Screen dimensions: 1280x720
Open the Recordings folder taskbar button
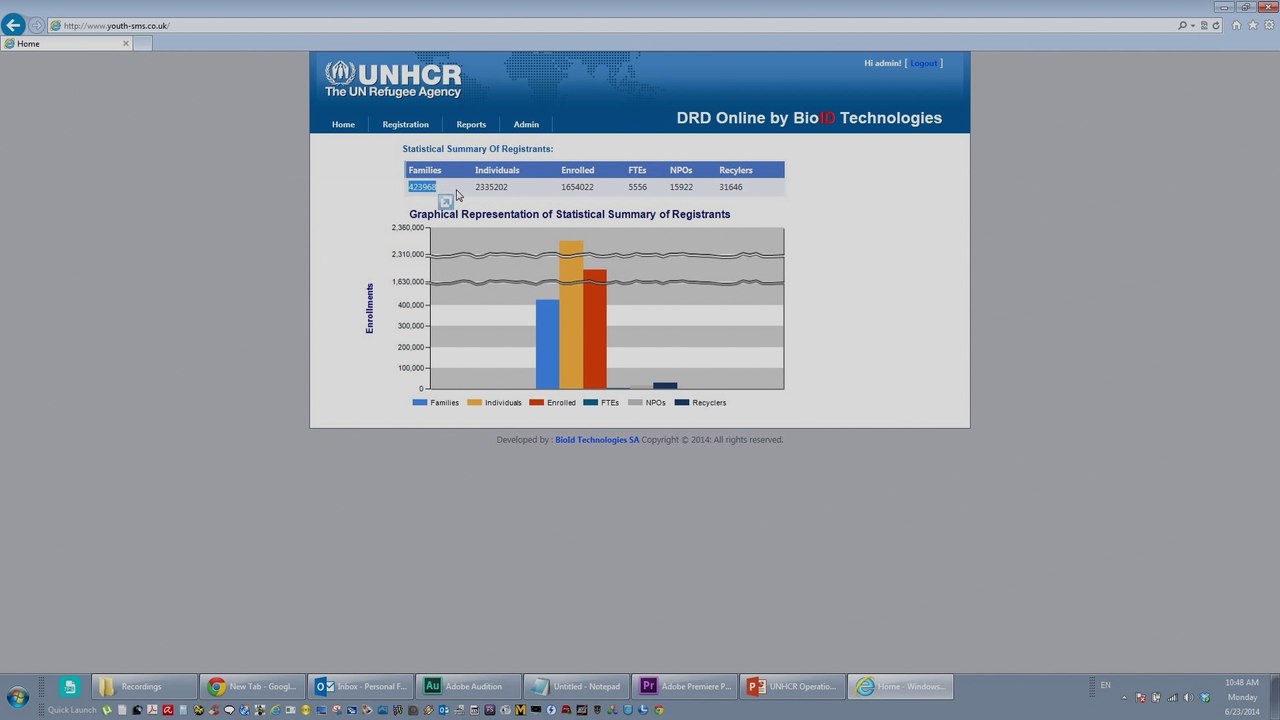144,687
